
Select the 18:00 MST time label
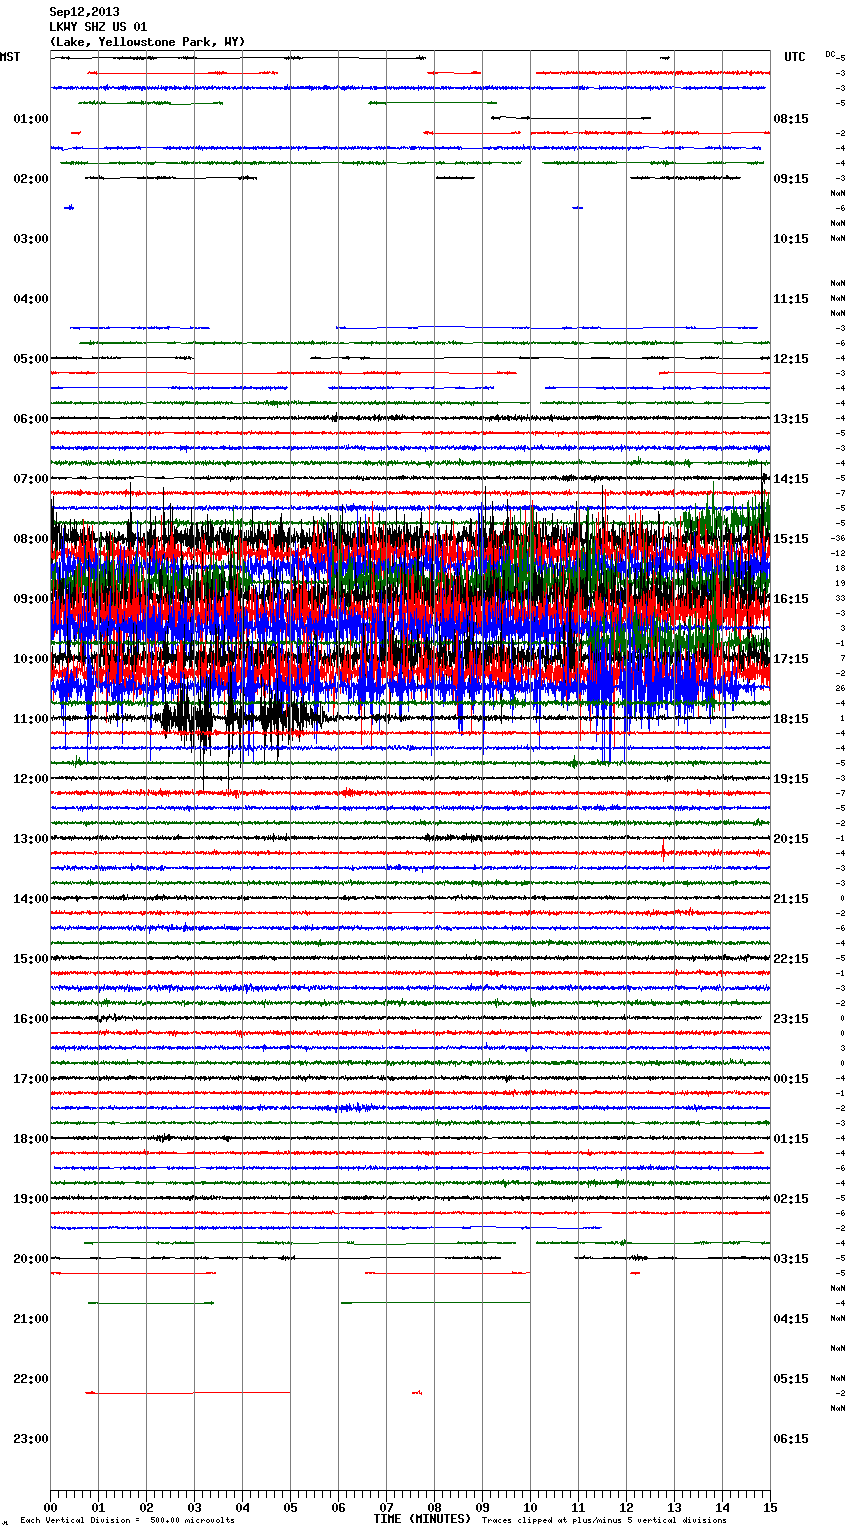(31, 1139)
